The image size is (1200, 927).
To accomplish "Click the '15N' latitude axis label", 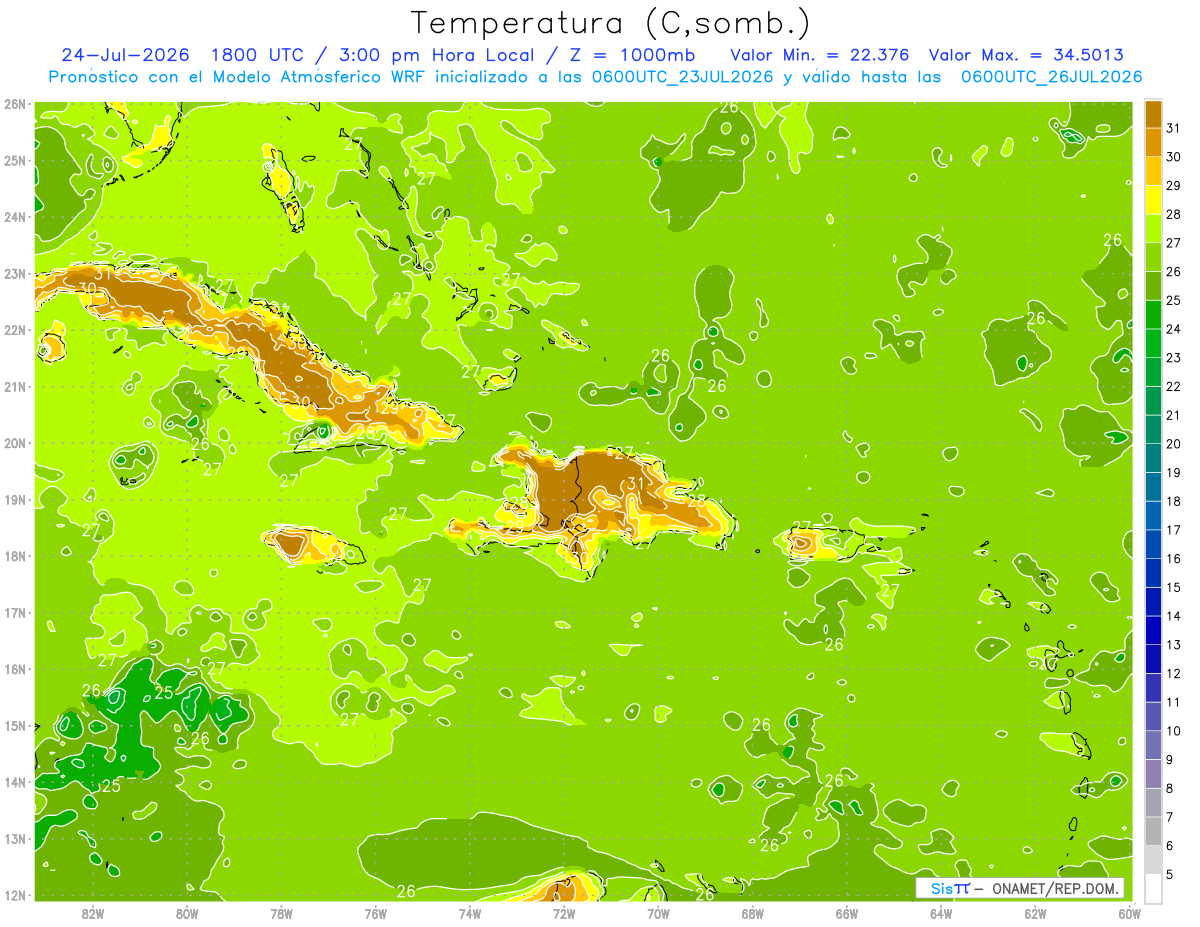I will point(14,726).
